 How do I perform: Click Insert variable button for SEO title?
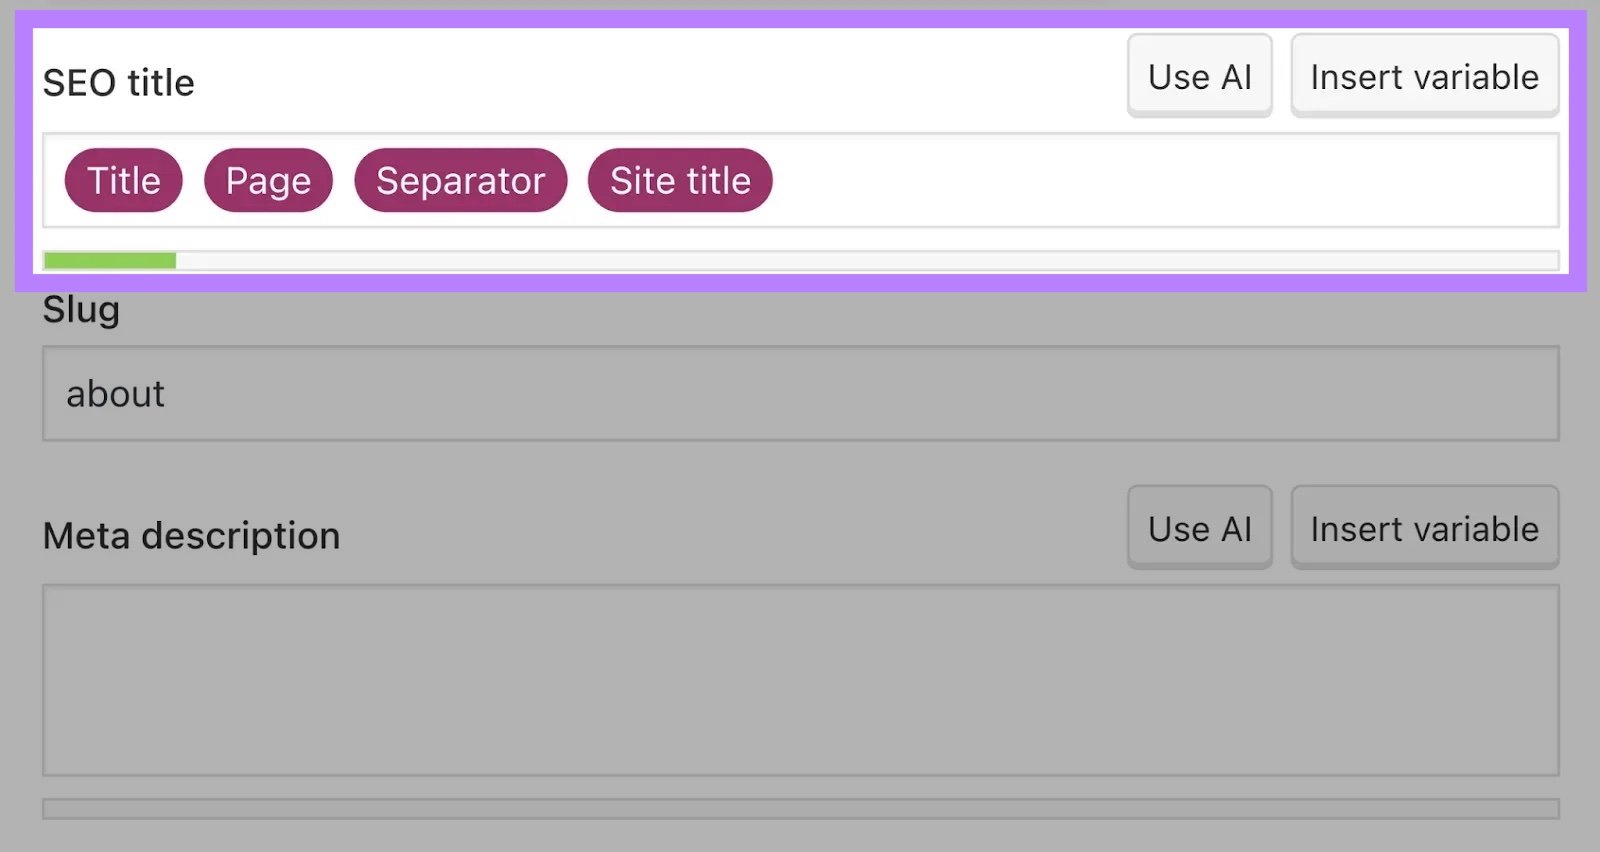point(1424,77)
